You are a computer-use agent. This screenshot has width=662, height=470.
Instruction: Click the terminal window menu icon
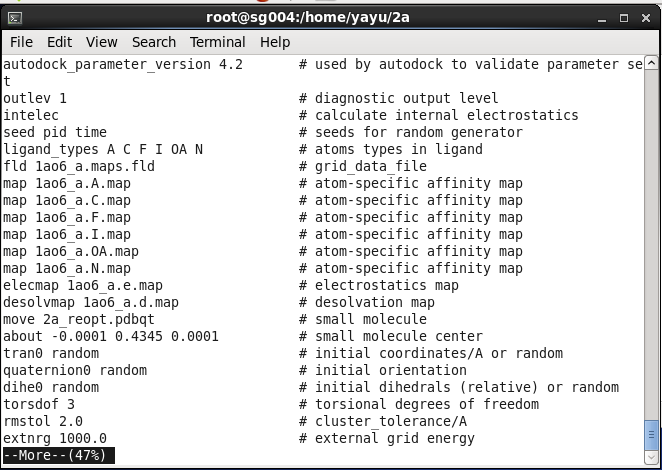coord(13,16)
